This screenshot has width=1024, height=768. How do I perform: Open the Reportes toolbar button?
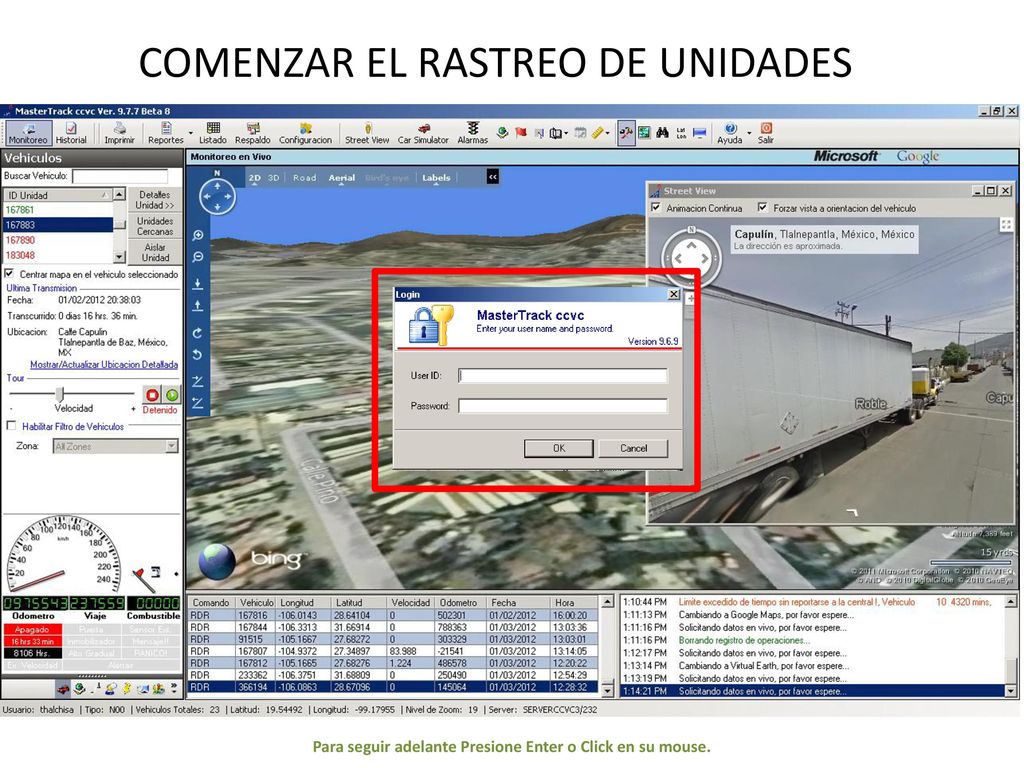click(165, 133)
